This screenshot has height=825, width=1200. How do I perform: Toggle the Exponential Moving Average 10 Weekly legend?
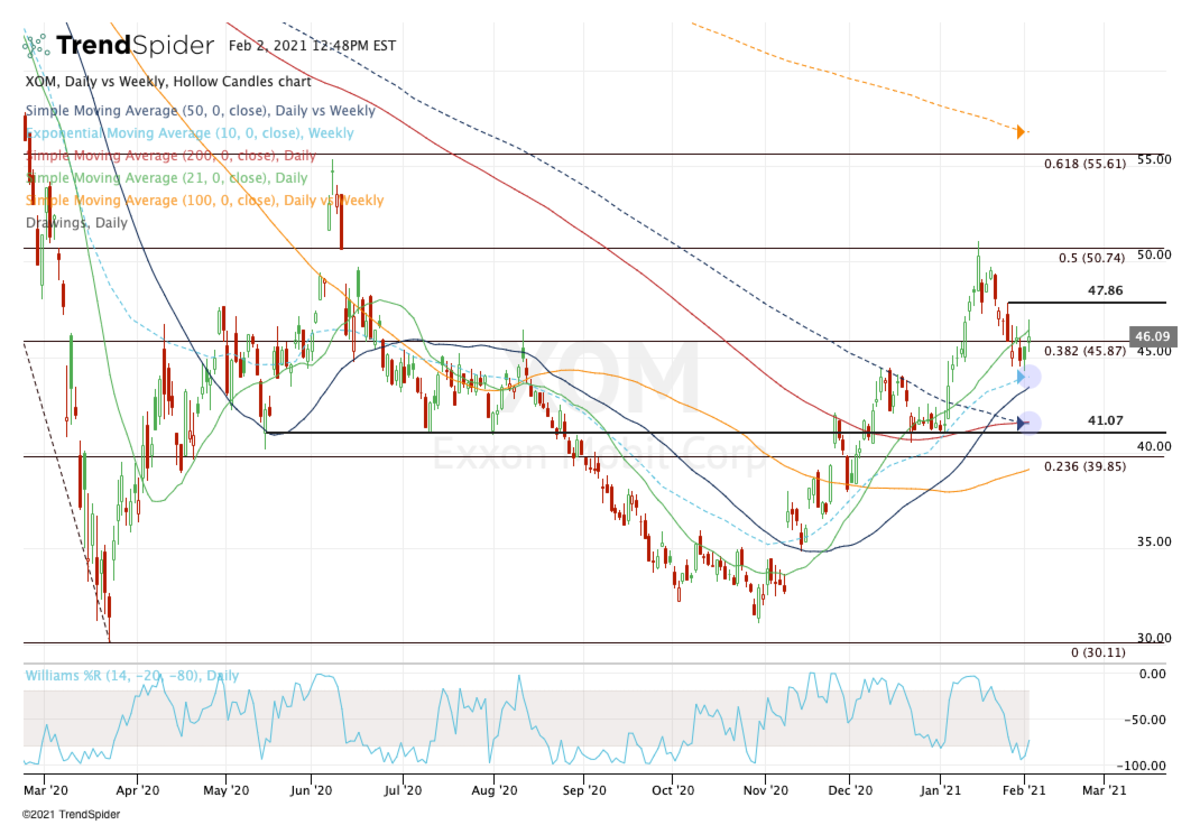[188, 133]
